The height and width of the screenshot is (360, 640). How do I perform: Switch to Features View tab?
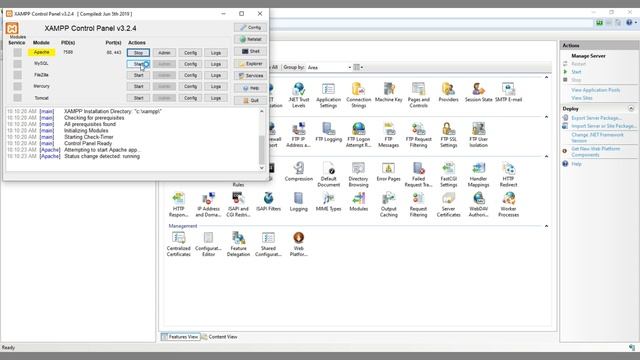[180, 337]
